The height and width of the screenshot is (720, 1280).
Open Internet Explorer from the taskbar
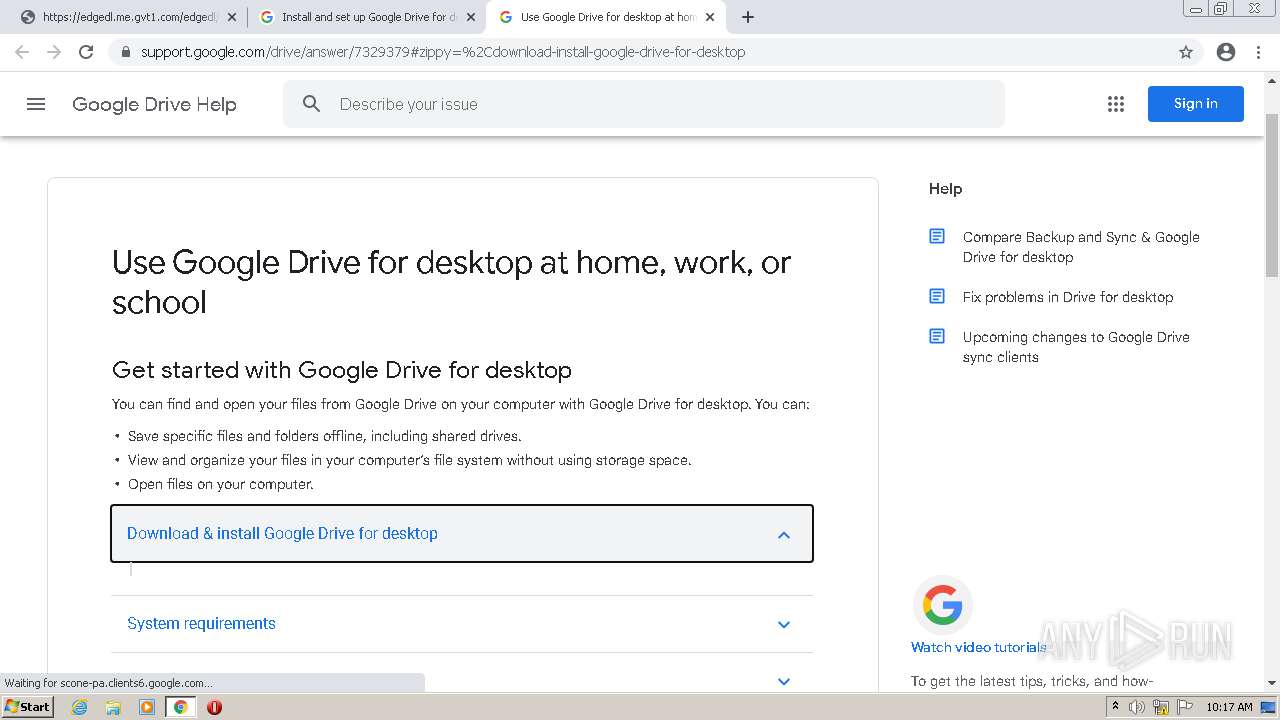click(x=79, y=707)
